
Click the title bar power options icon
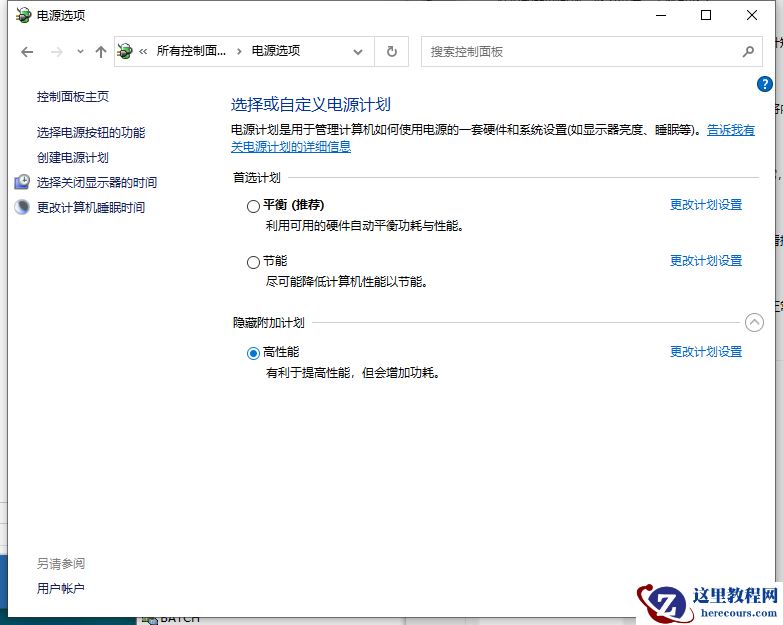23,15
